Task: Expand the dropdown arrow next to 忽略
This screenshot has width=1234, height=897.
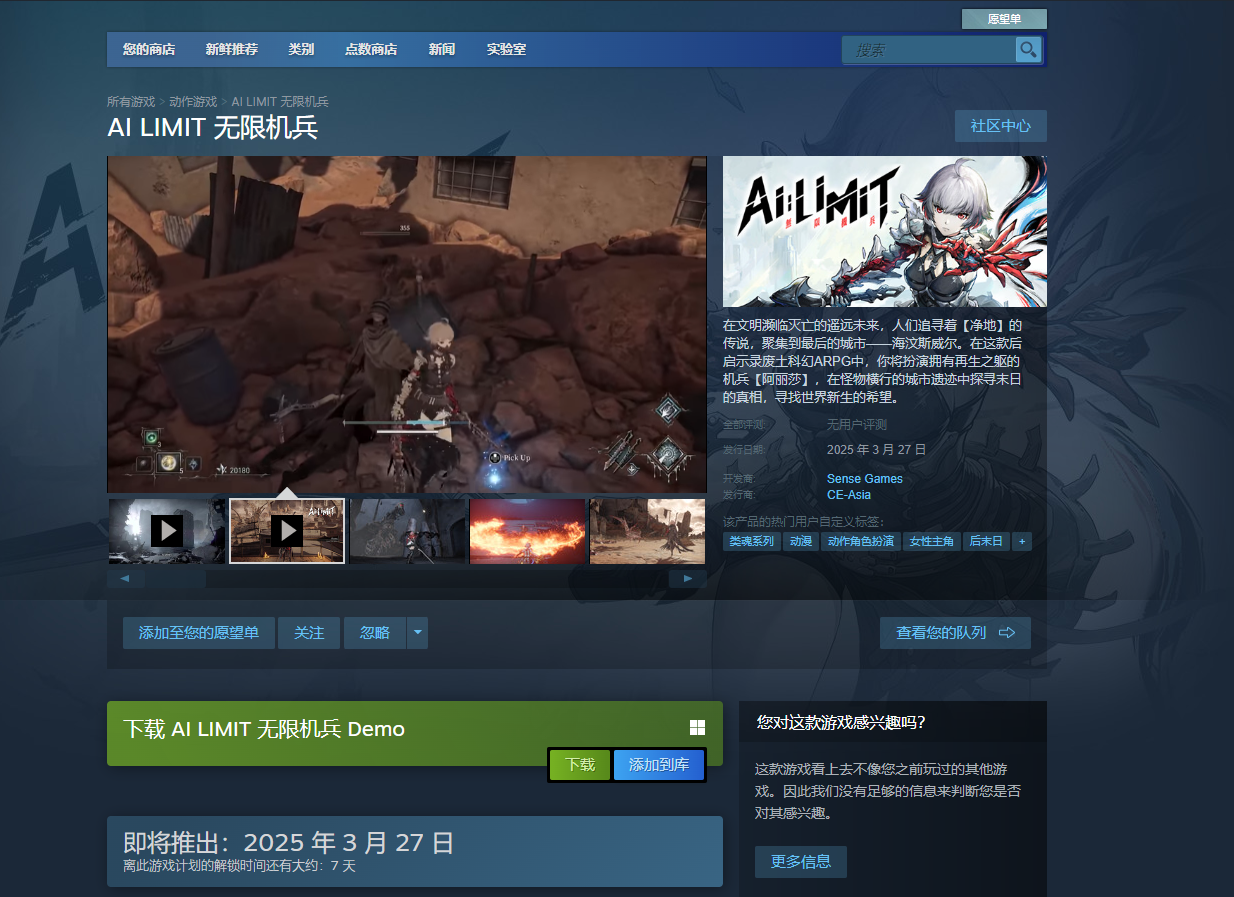Action: tap(418, 633)
